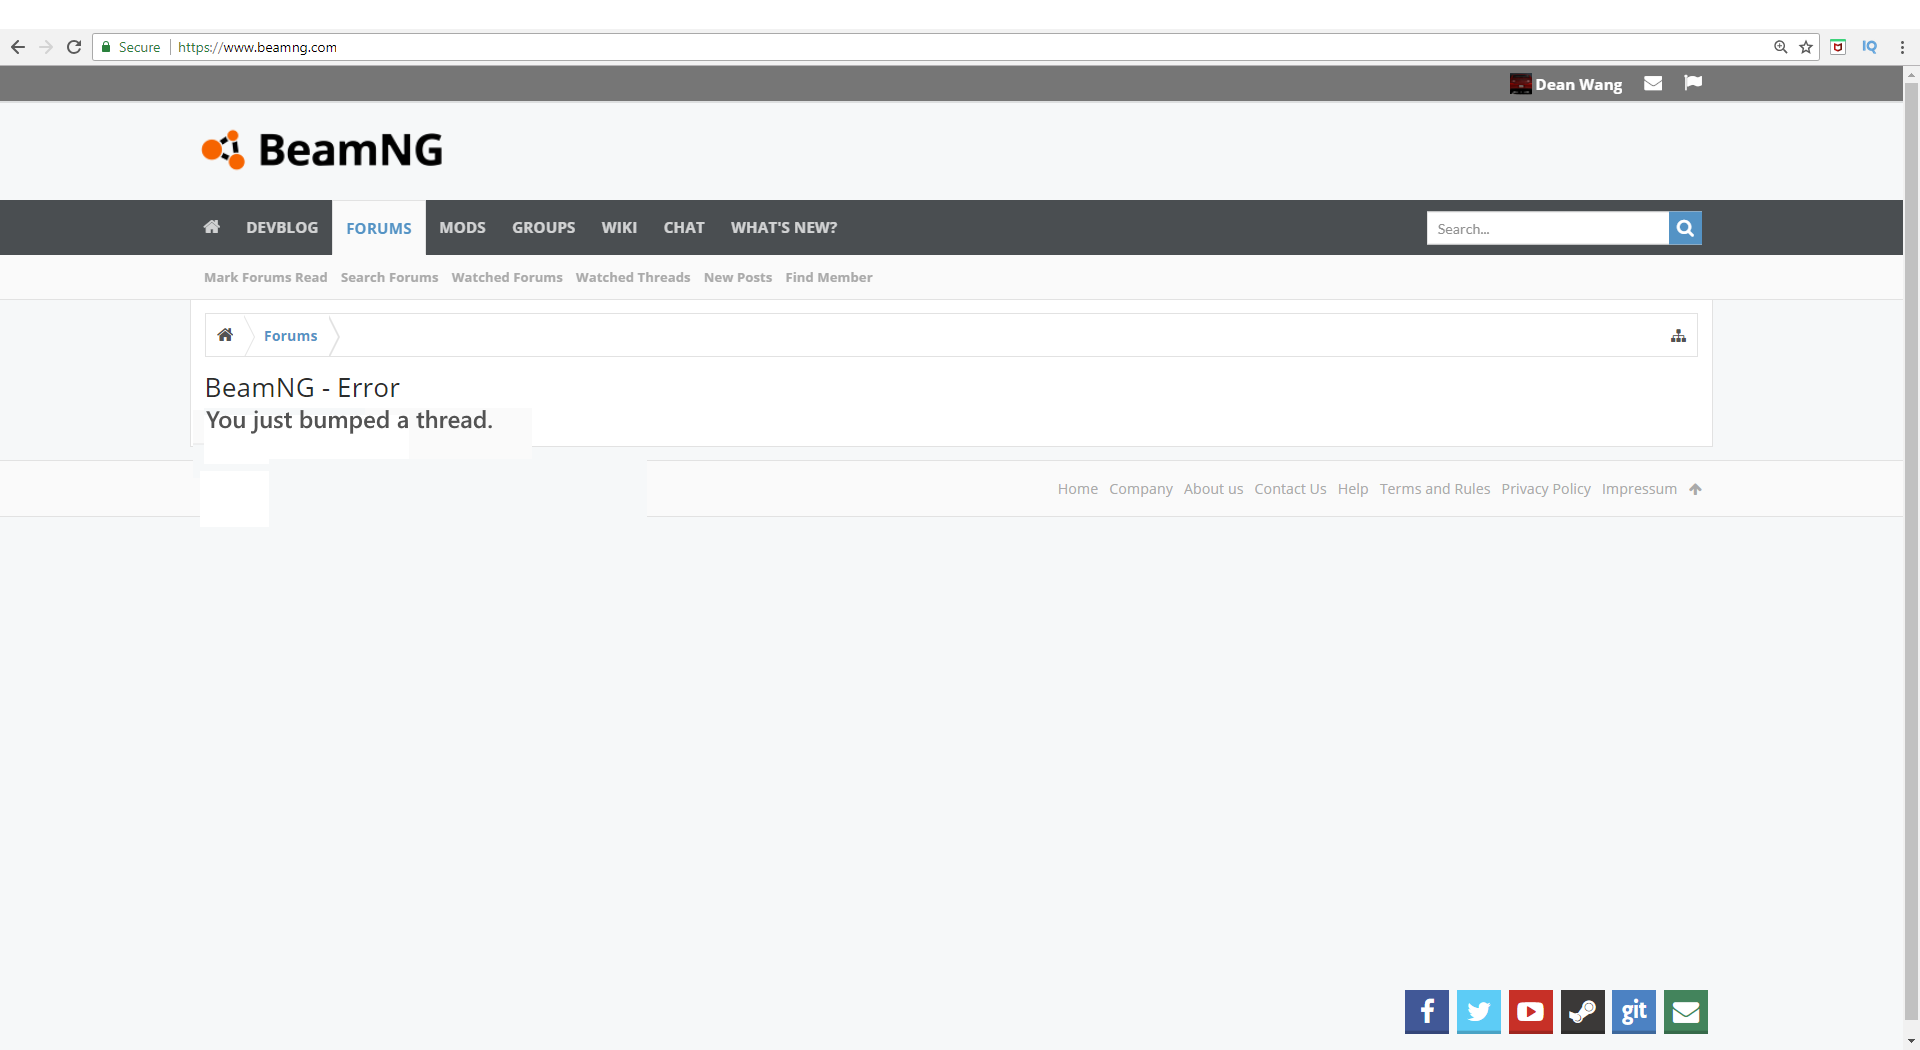The image size is (1920, 1050).
Task: Open the DEVBLOG tab
Action: coord(282,228)
